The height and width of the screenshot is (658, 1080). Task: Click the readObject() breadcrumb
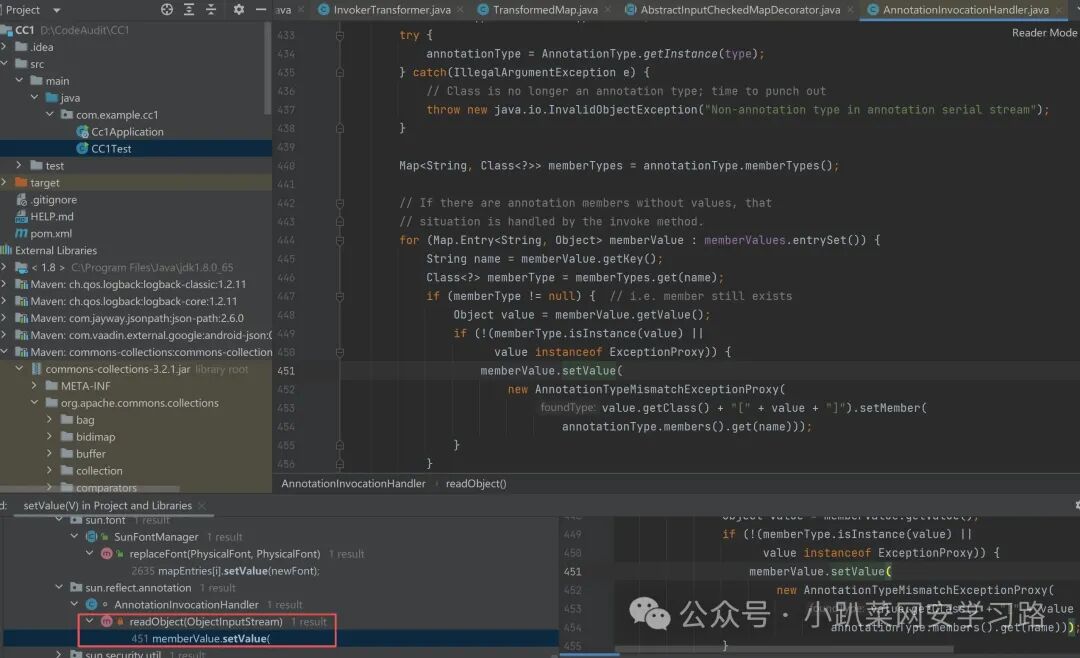[x=476, y=484]
